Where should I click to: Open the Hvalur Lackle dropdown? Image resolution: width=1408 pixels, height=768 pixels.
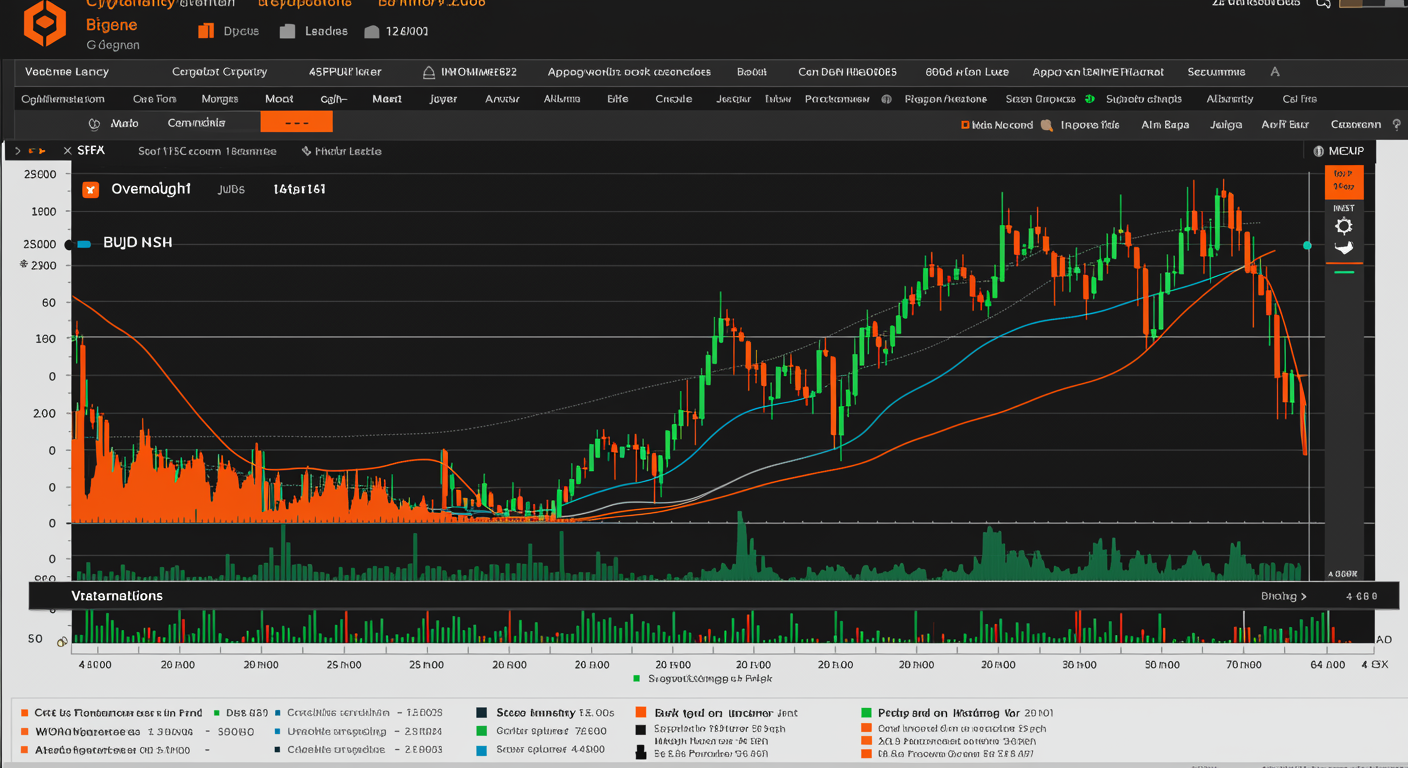tap(340, 151)
